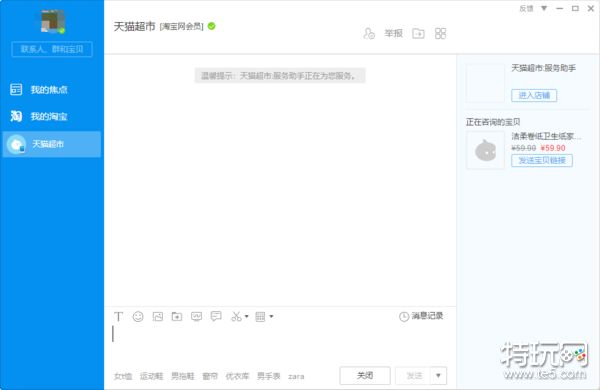The height and width of the screenshot is (390, 600).
Task: Click 进入店铺 enter shop button
Action: click(534, 95)
